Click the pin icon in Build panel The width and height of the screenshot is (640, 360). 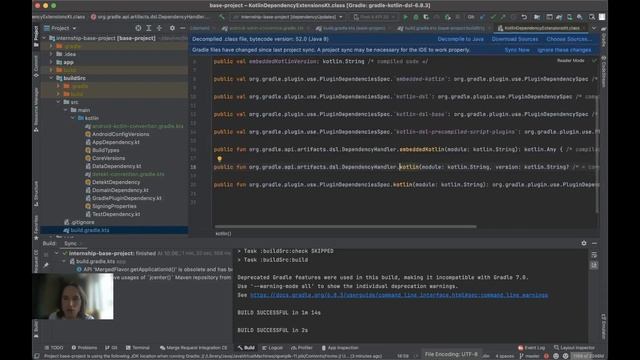click(46, 265)
